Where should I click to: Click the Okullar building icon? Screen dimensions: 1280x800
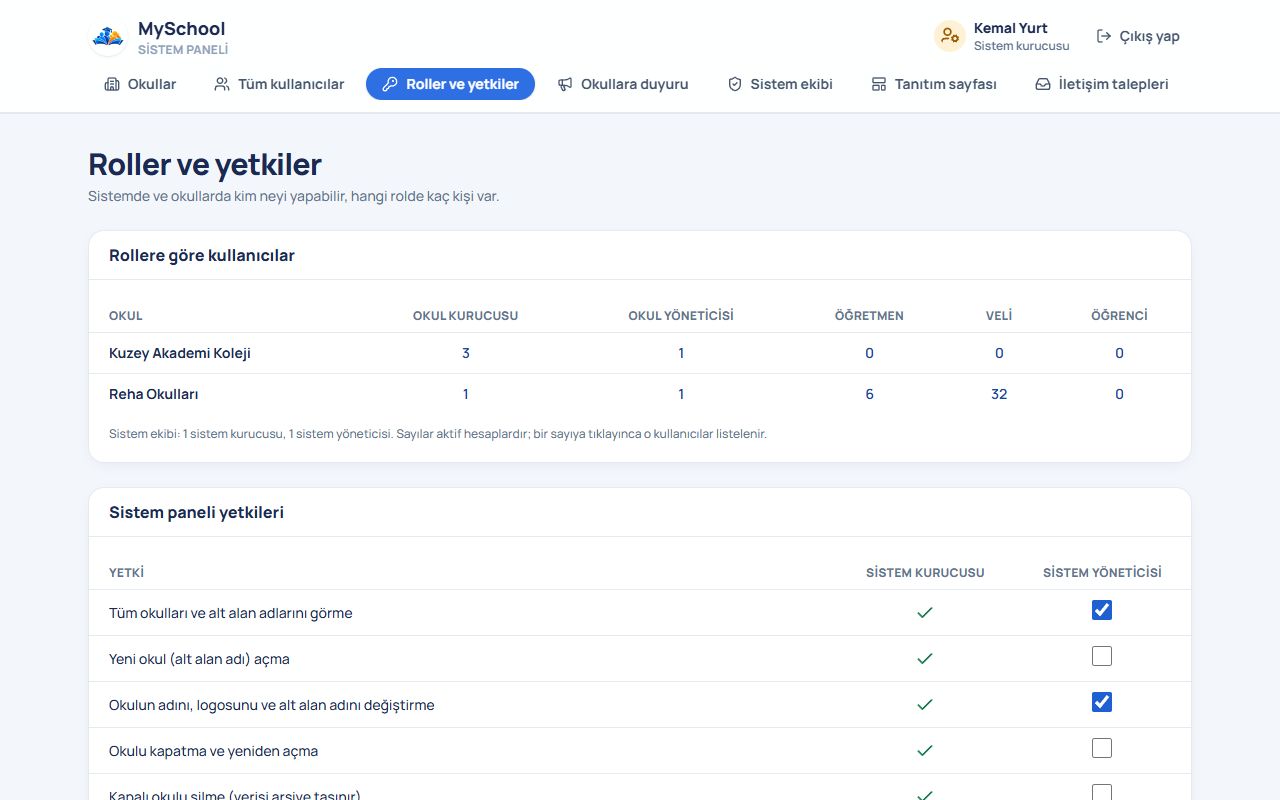tap(112, 84)
